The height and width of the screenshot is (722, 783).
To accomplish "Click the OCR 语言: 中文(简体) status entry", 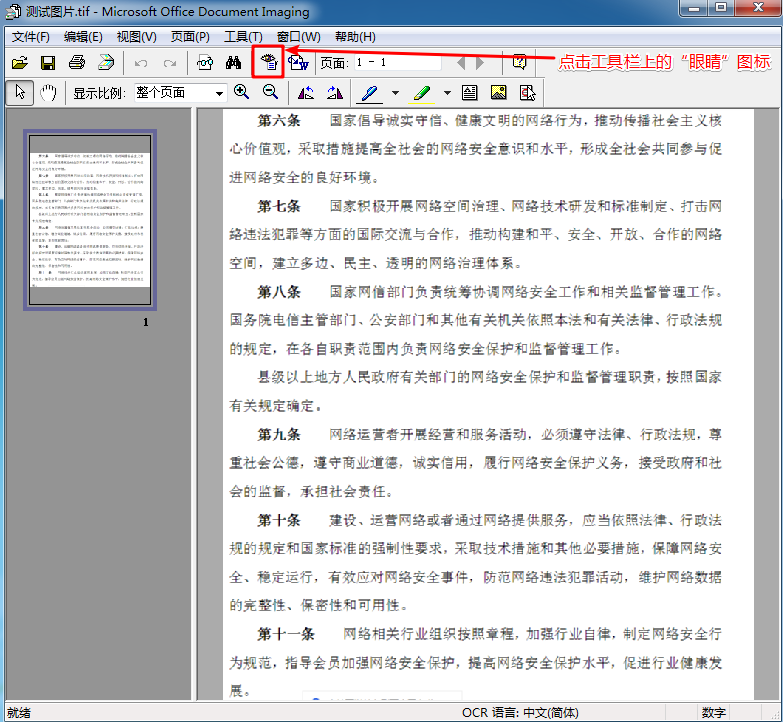I will 520,713.
